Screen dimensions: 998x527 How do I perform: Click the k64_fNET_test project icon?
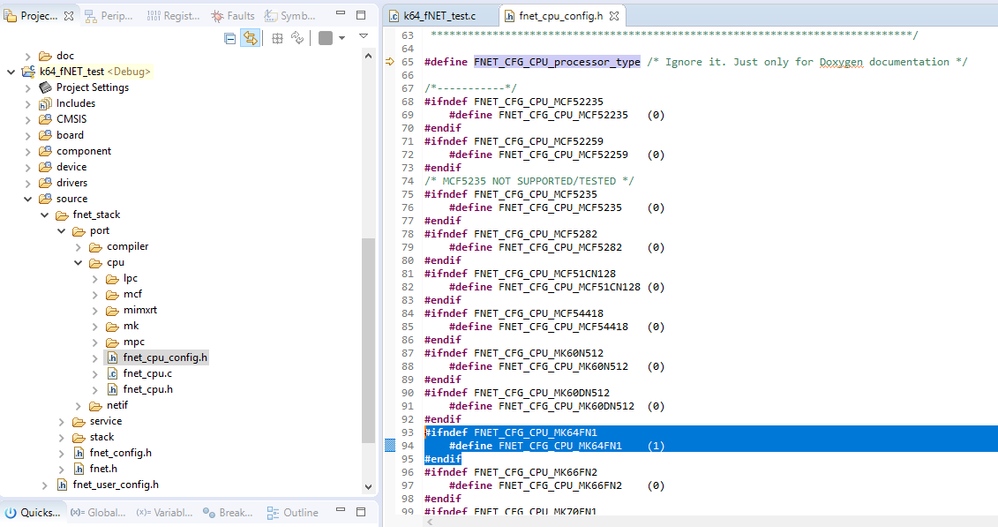click(x=29, y=72)
